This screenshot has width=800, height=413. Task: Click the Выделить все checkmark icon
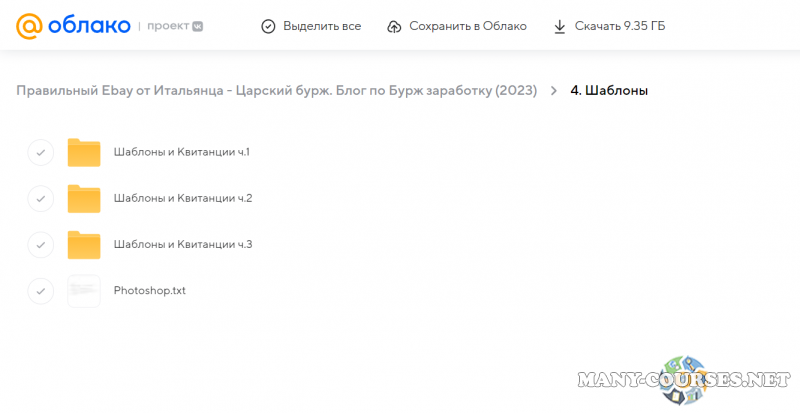point(267,26)
